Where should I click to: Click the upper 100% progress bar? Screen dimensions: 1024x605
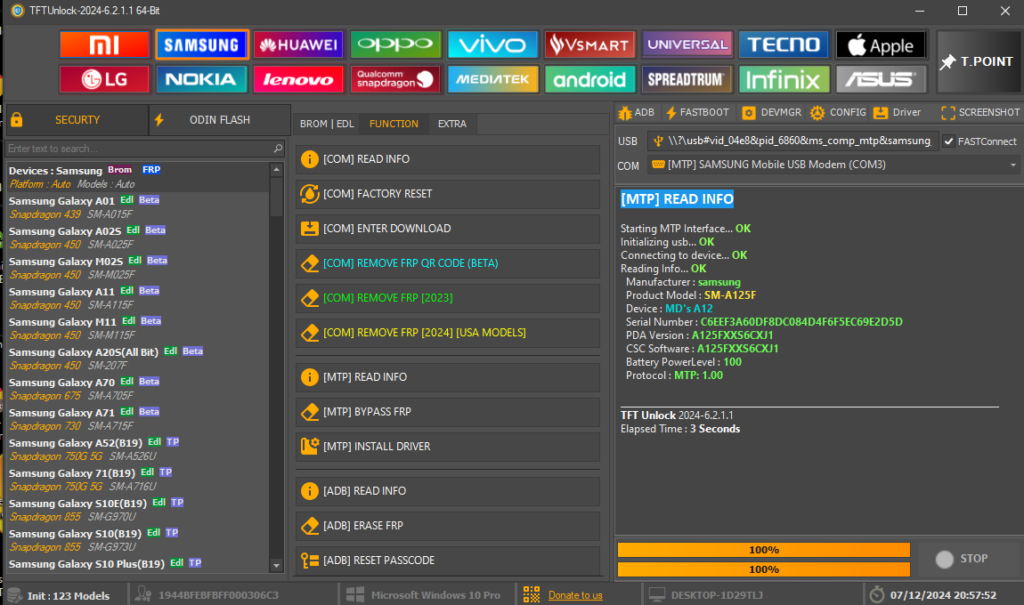pos(763,549)
